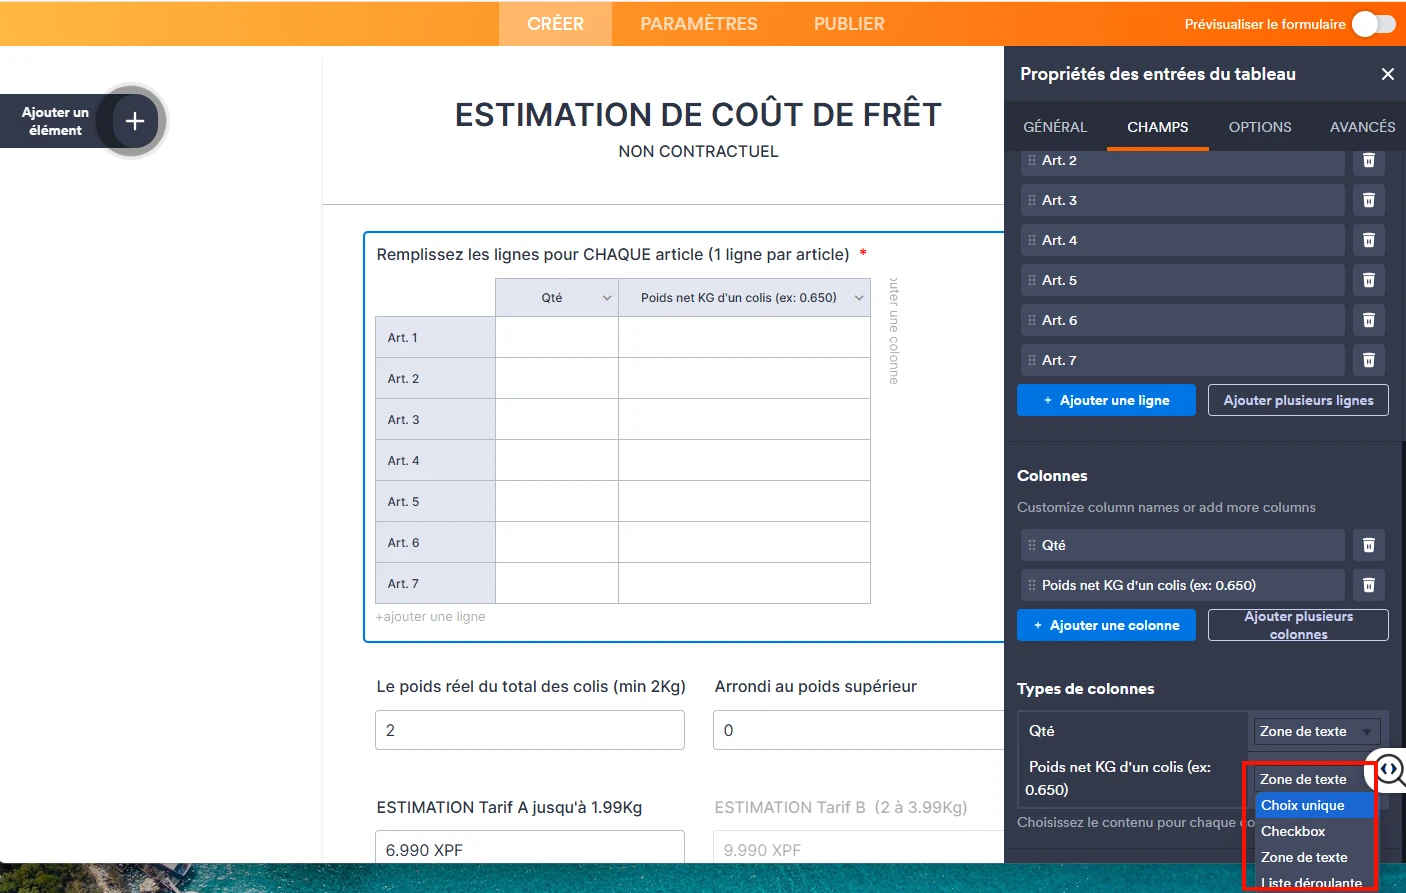The height and width of the screenshot is (893, 1406).
Task: Click the weight input field containing 2
Action: 528,730
